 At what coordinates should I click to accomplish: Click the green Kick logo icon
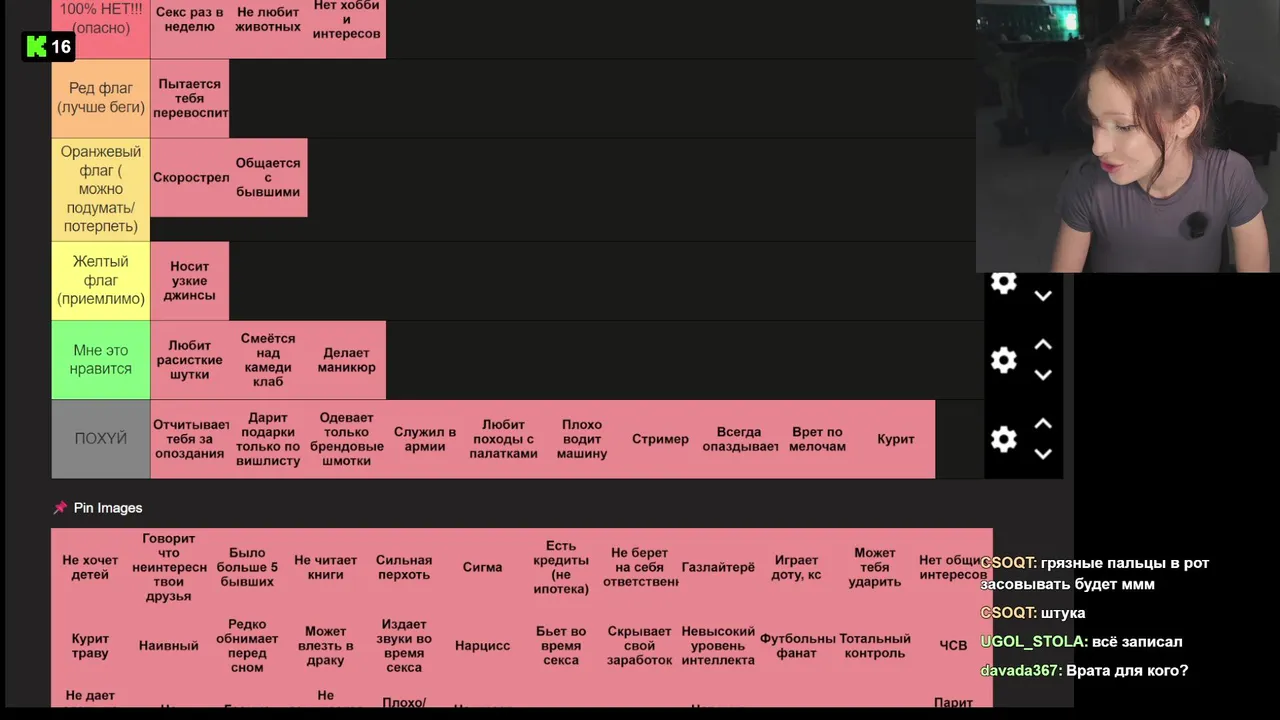coord(36,46)
